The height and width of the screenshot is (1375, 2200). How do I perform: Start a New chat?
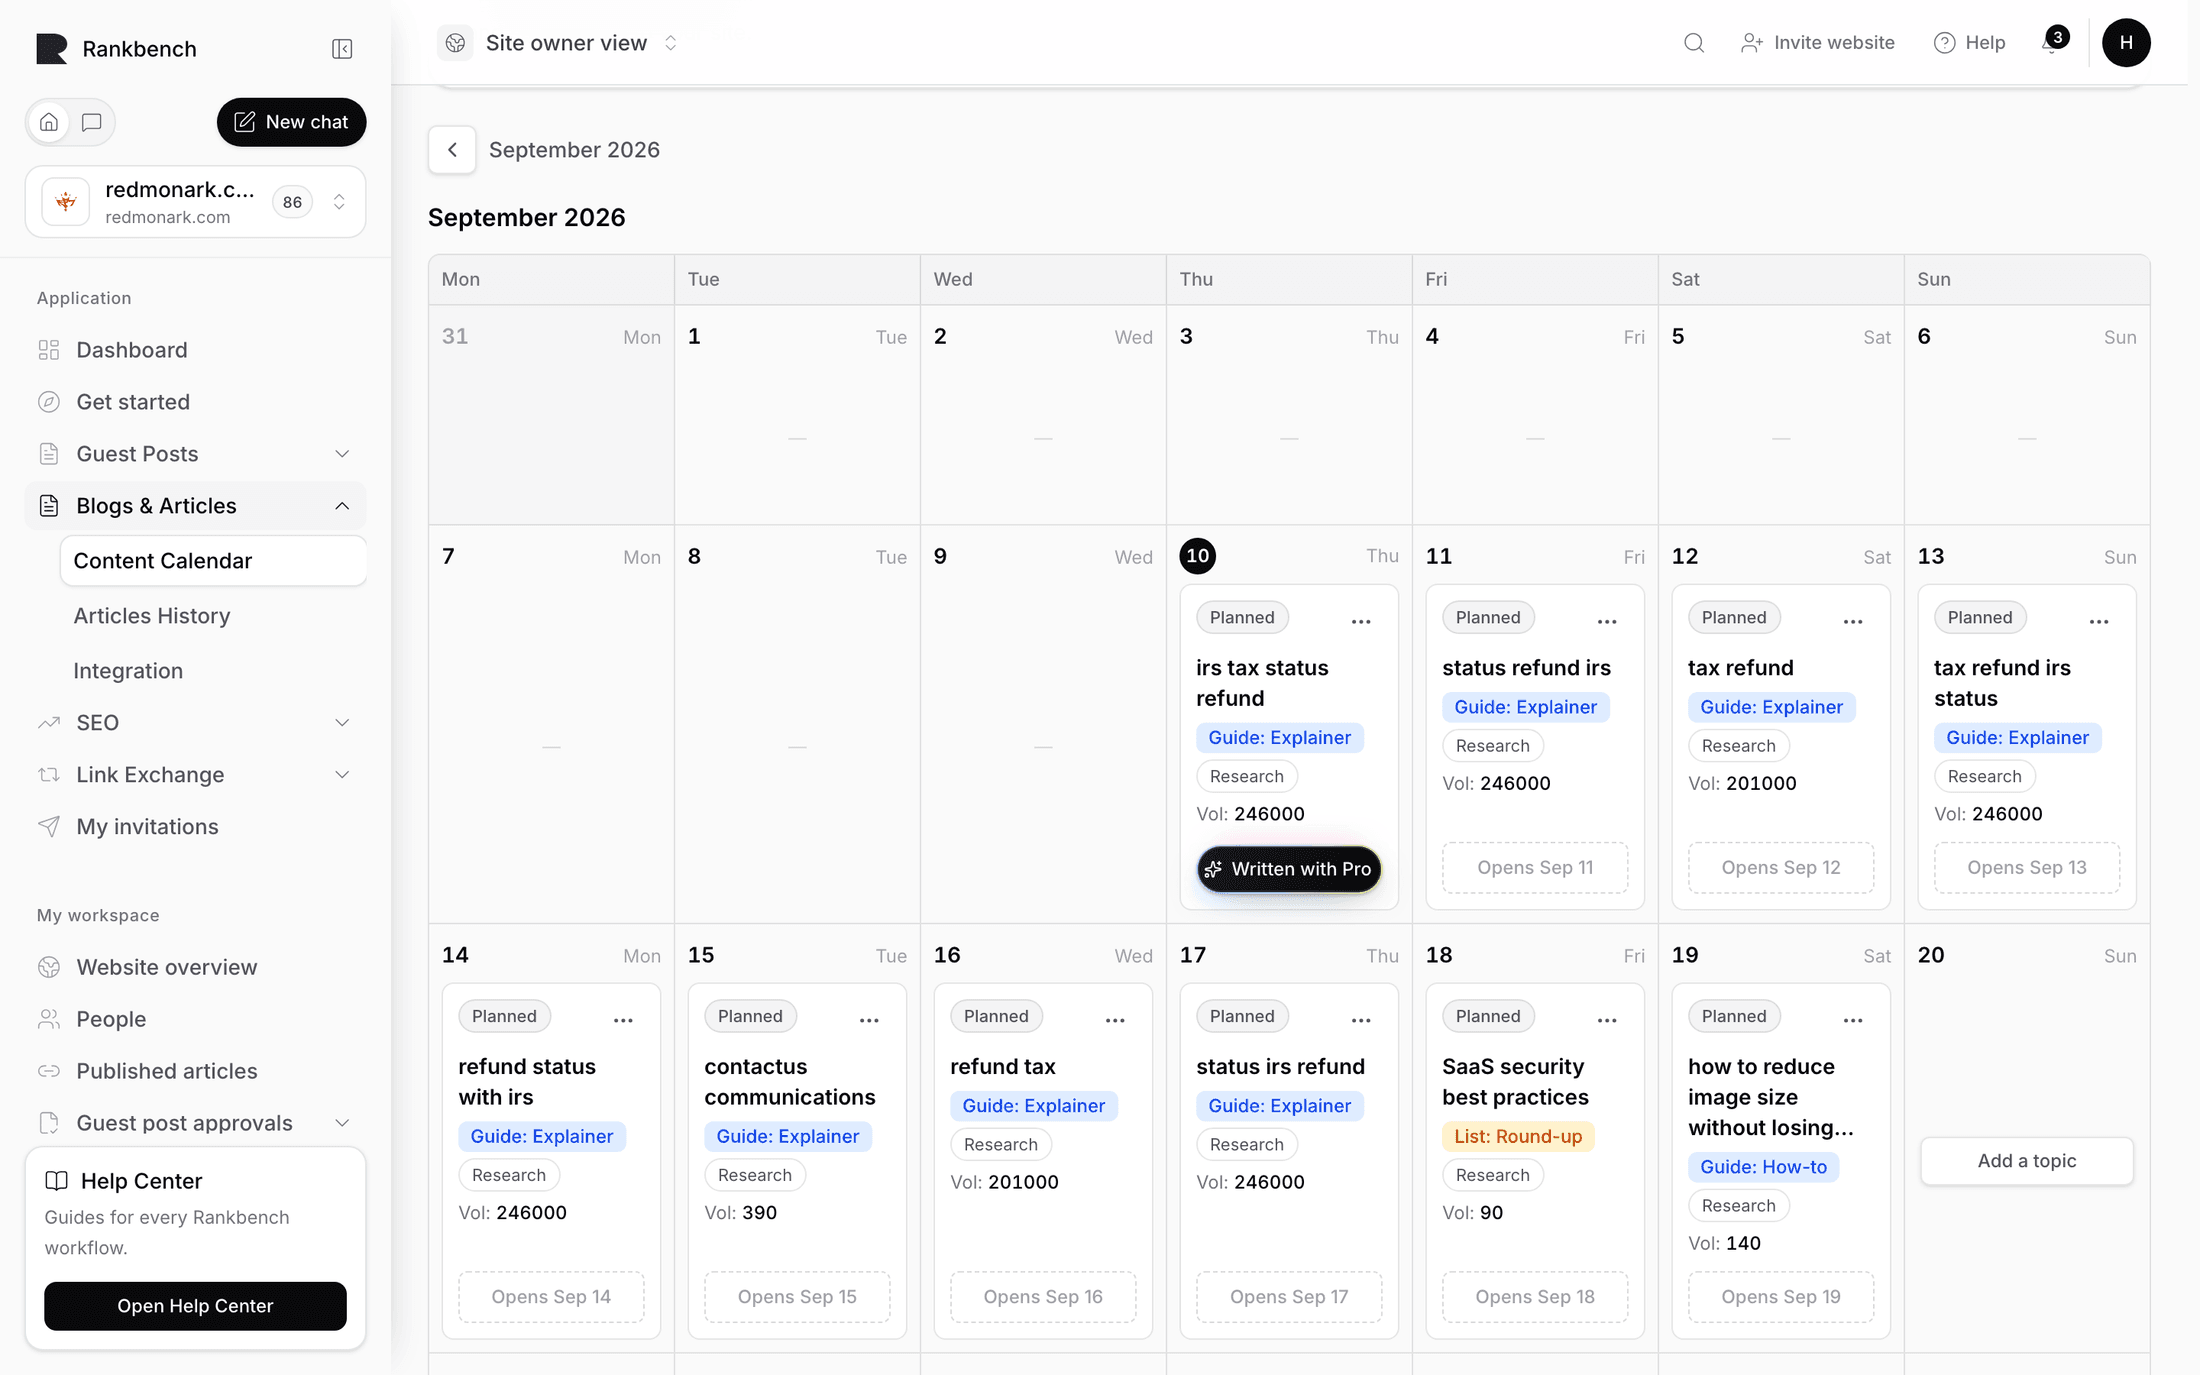pyautogui.click(x=291, y=122)
